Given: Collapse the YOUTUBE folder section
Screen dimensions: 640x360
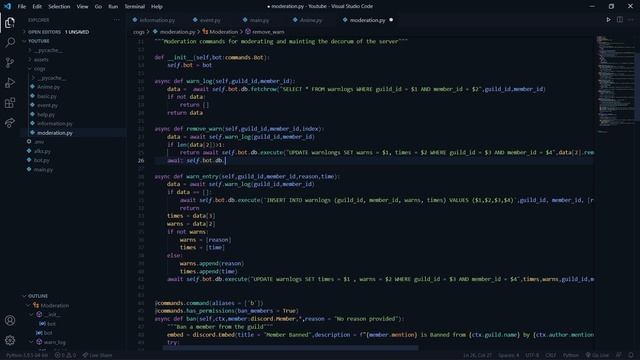Looking at the screenshot, I should (x=24, y=41).
